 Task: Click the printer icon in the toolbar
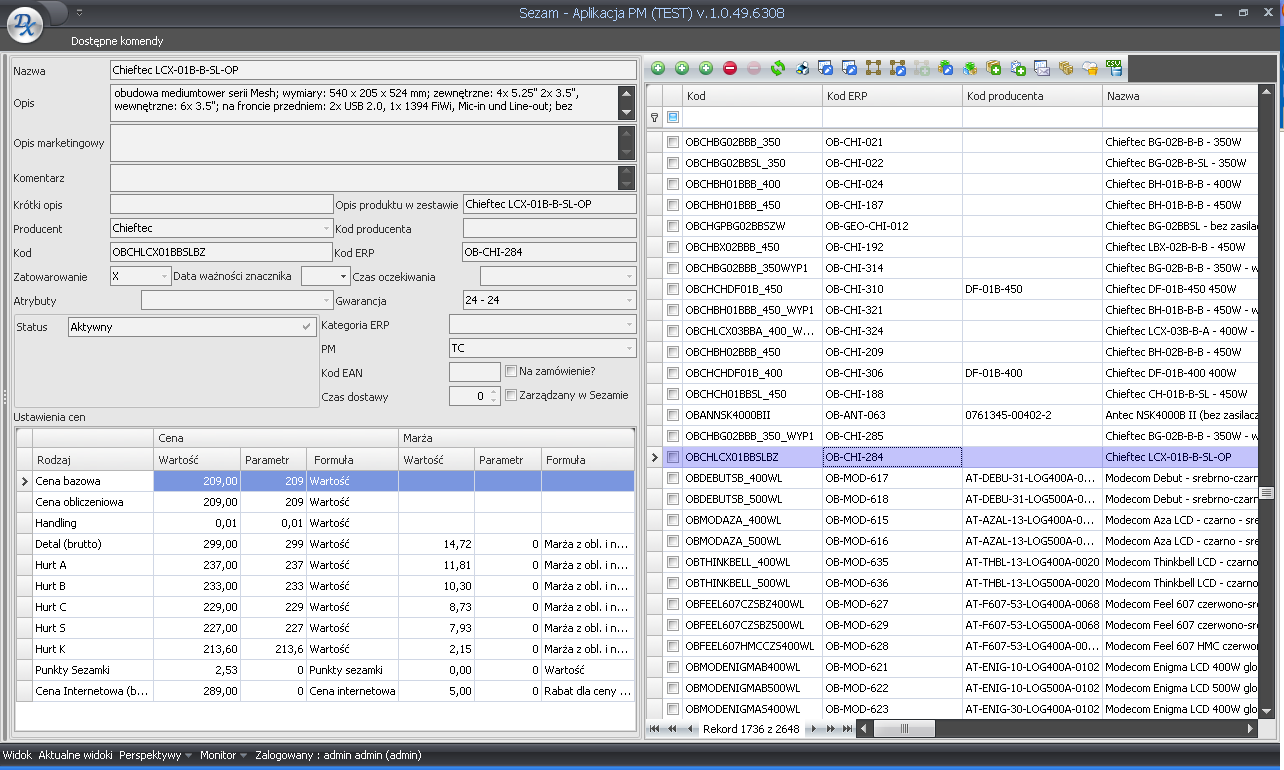pyautogui.click(x=802, y=68)
